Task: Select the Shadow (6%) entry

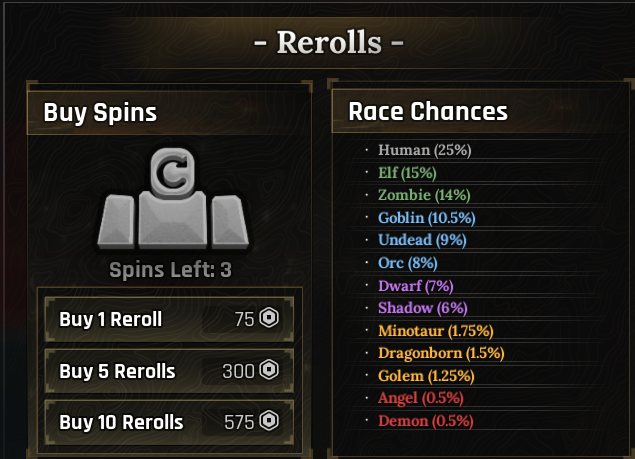Action: point(422,308)
